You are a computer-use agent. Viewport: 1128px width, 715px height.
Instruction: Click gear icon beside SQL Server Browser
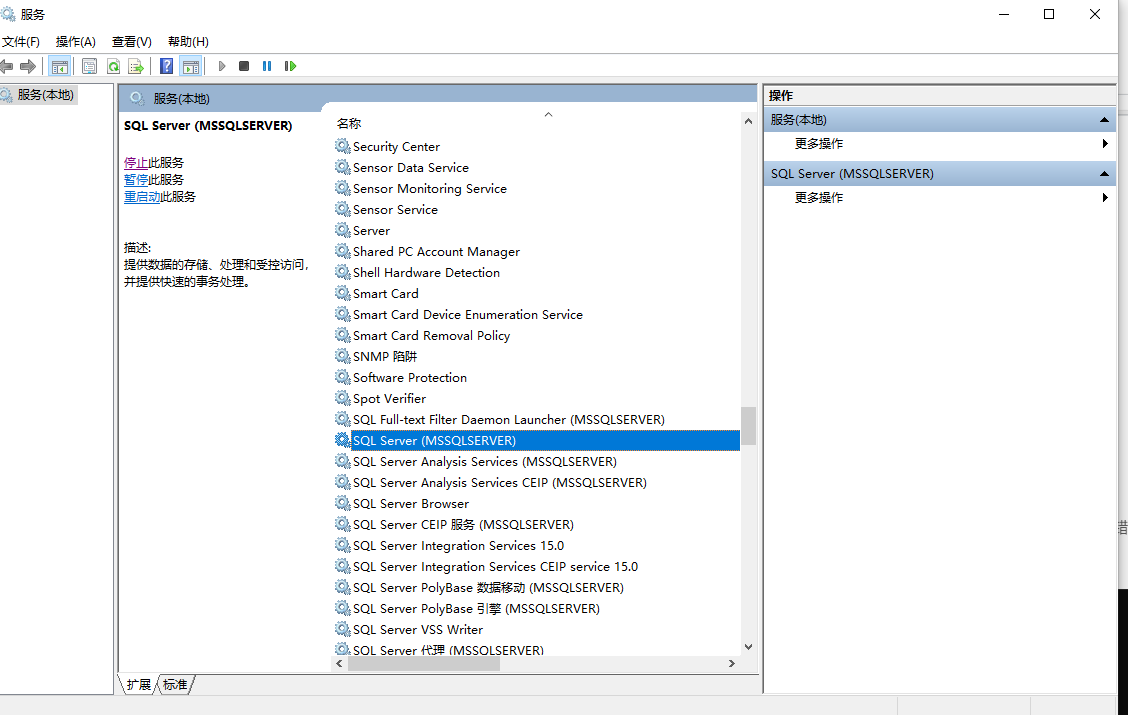[342, 503]
